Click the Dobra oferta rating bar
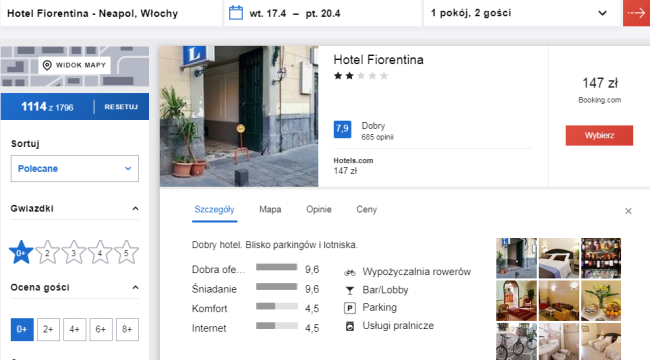 [276, 267]
